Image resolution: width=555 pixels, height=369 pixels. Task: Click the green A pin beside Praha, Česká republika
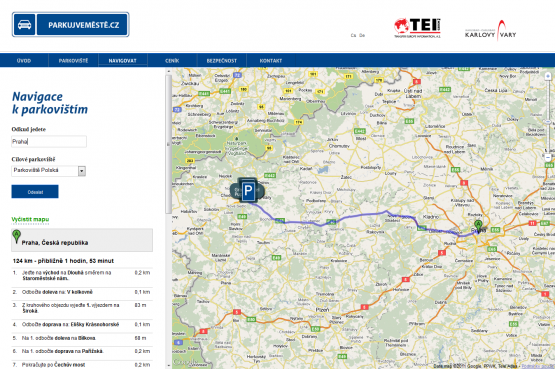pos(16,236)
